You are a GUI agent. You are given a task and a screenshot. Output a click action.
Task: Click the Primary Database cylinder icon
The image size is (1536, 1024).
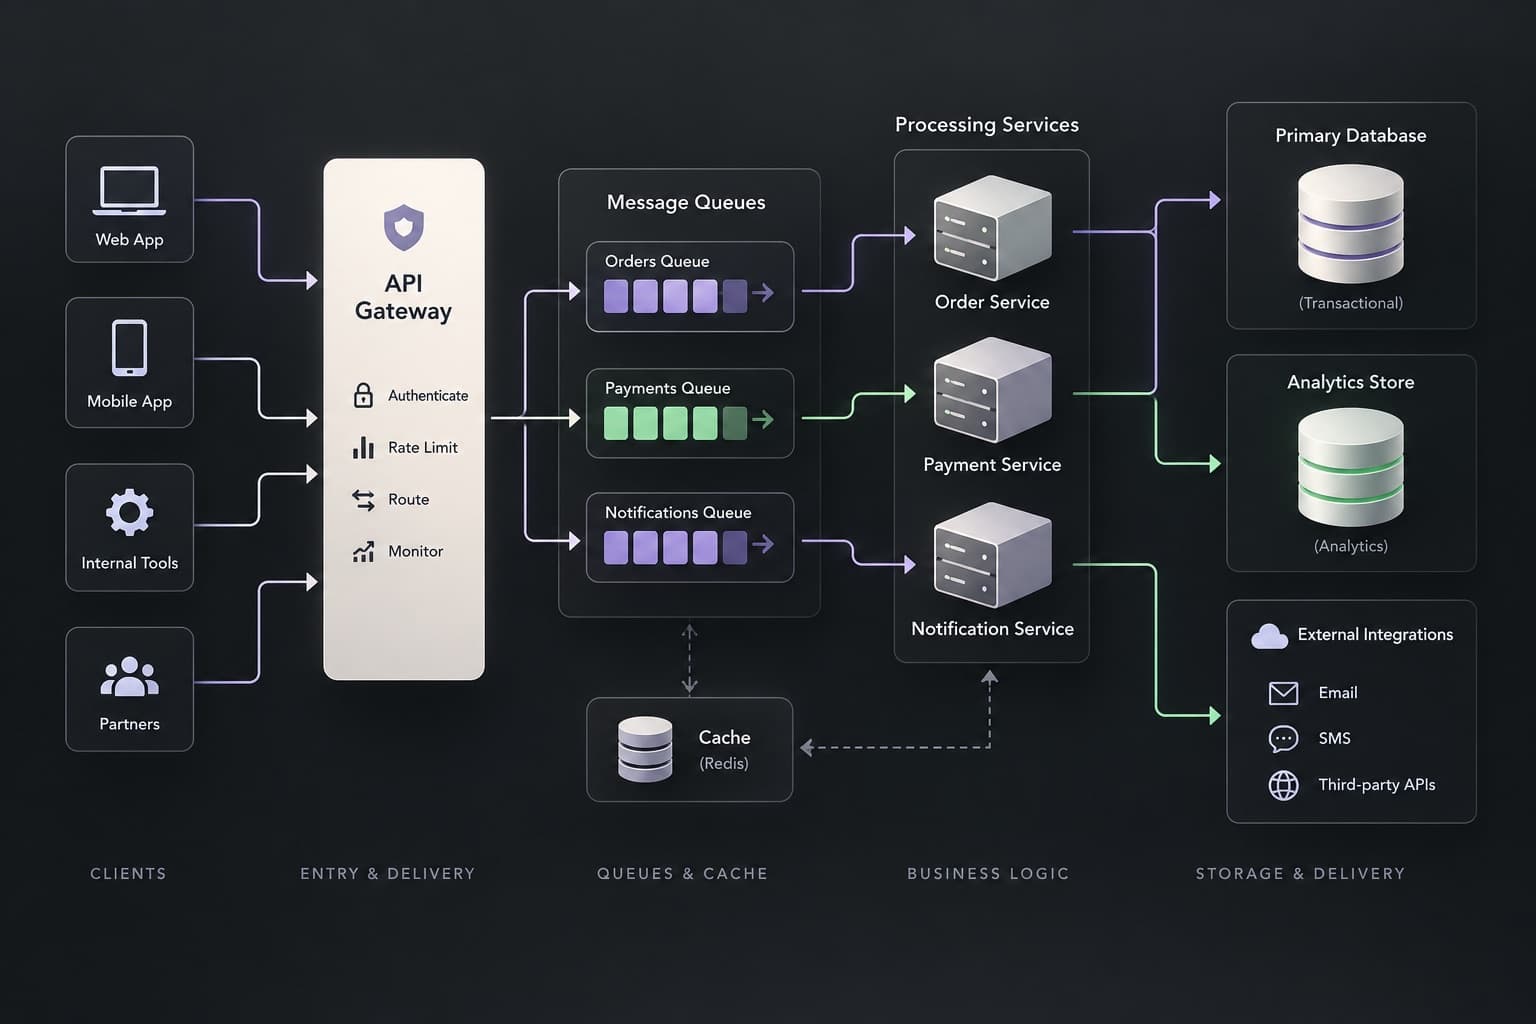pyautogui.click(x=1351, y=224)
